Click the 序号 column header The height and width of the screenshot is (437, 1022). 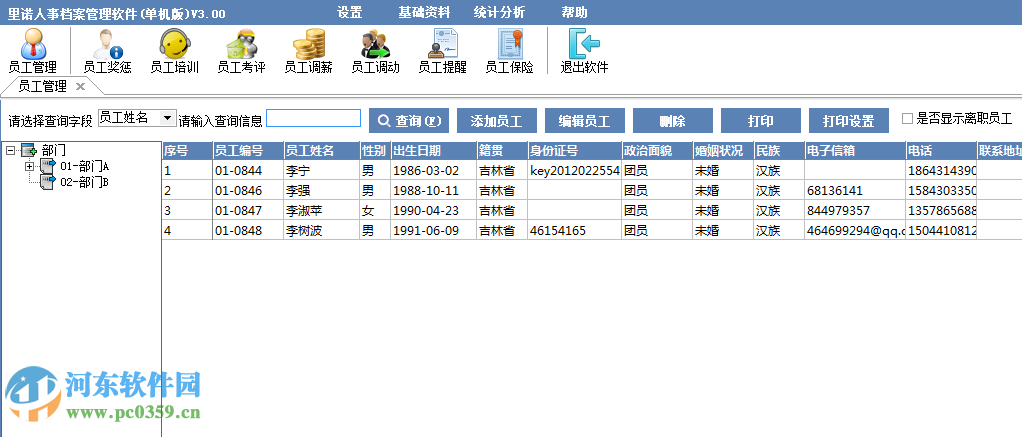(188, 151)
